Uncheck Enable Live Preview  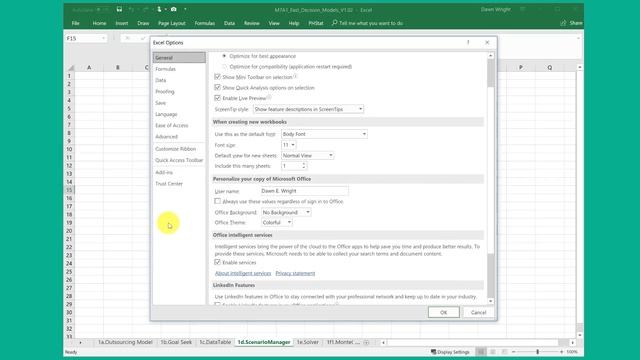pos(218,98)
